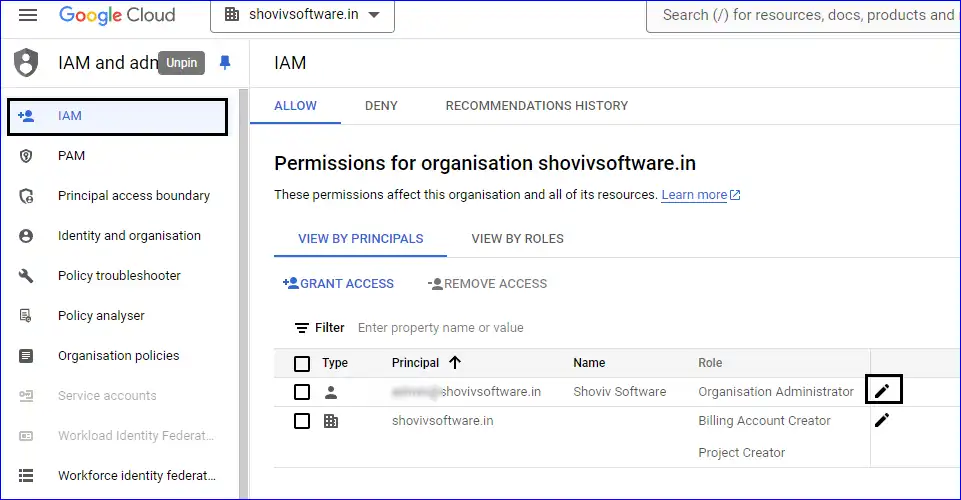Image resolution: width=961 pixels, height=500 pixels.
Task: Select the Shoviv Software principal checkbox
Action: click(x=302, y=392)
